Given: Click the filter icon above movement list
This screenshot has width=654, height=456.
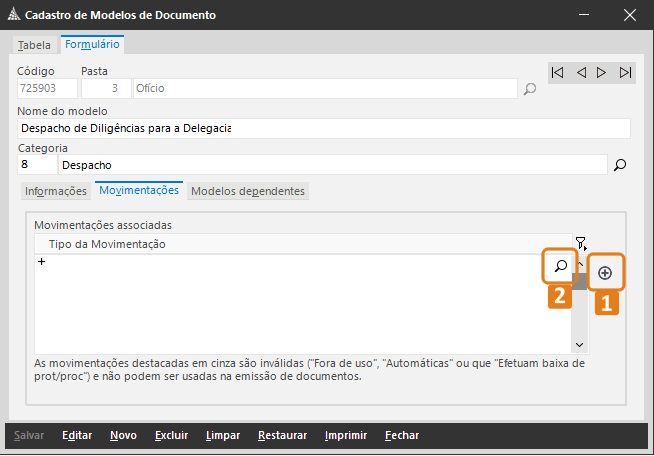Looking at the screenshot, I should [581, 243].
